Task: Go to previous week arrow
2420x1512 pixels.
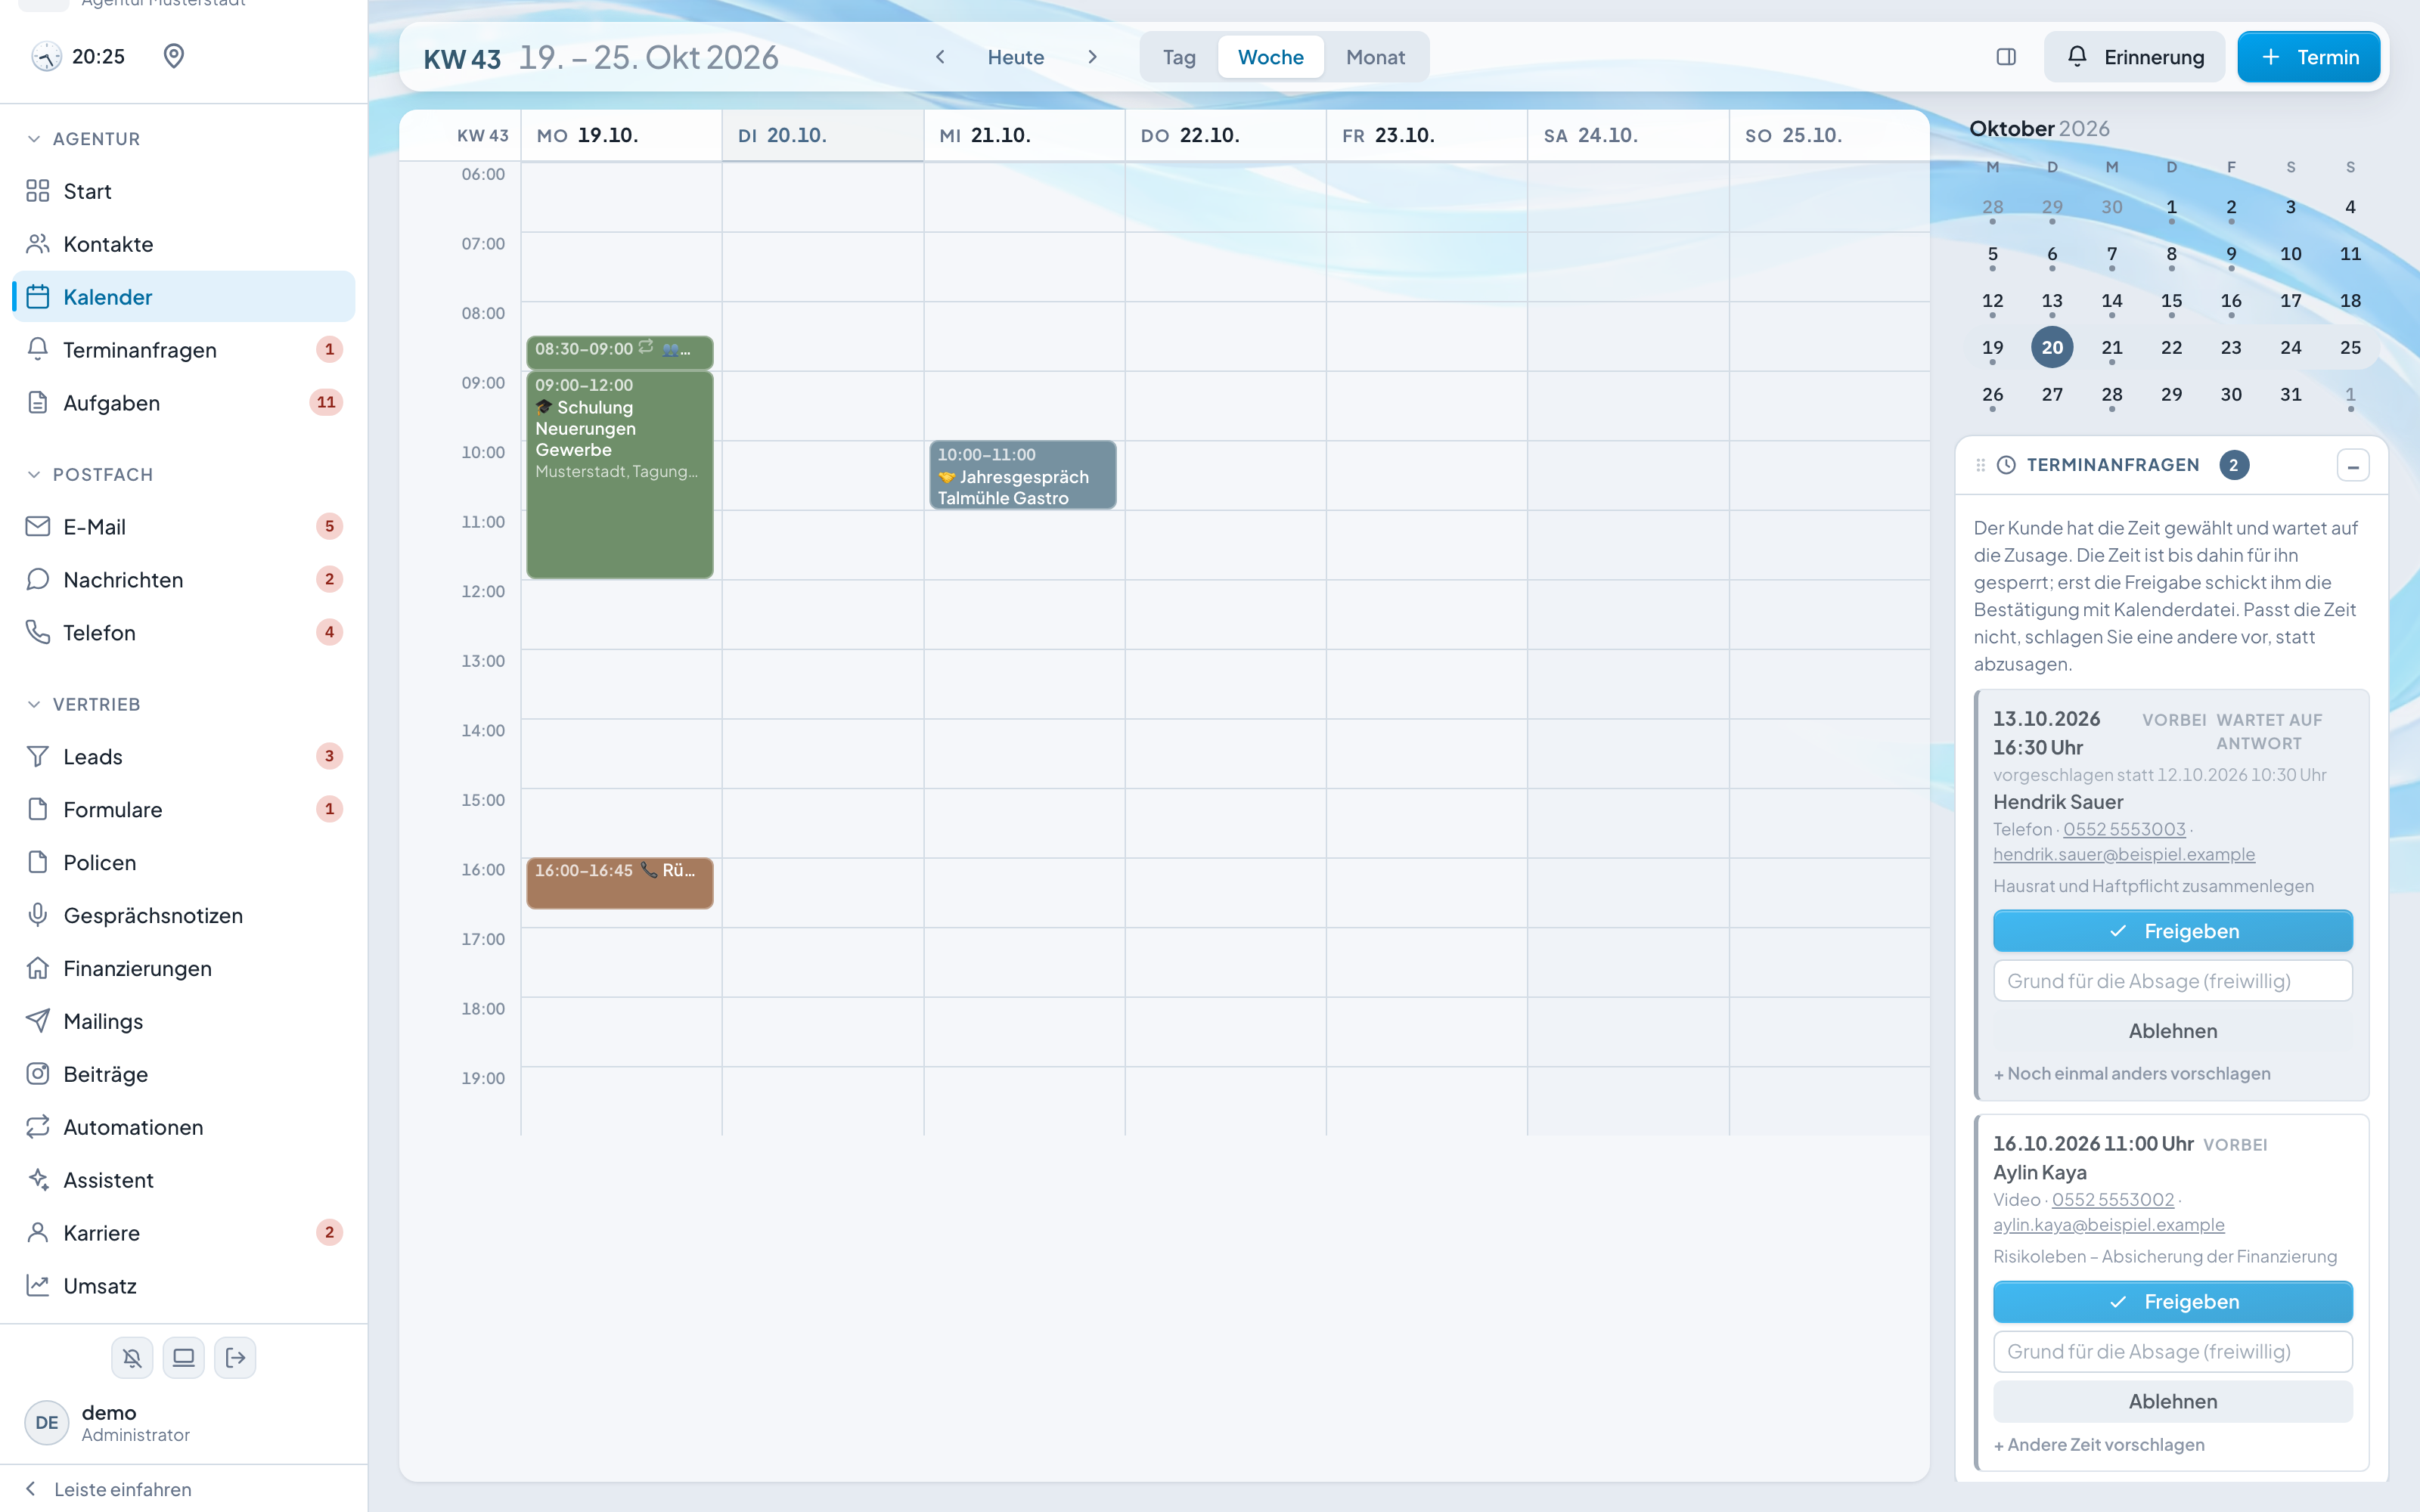Action: pos(940,57)
